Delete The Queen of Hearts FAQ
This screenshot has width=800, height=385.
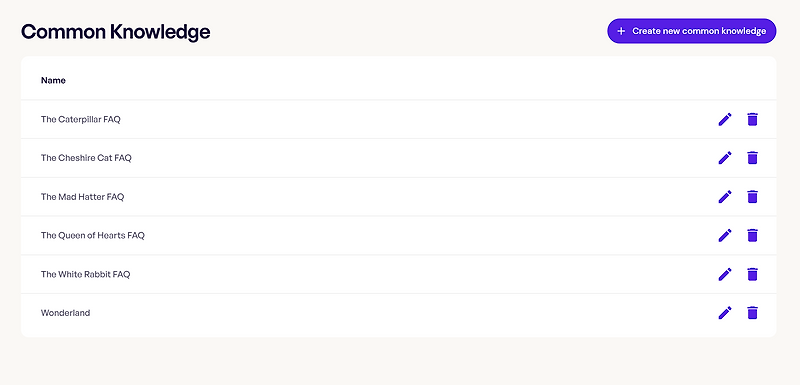[x=752, y=236]
